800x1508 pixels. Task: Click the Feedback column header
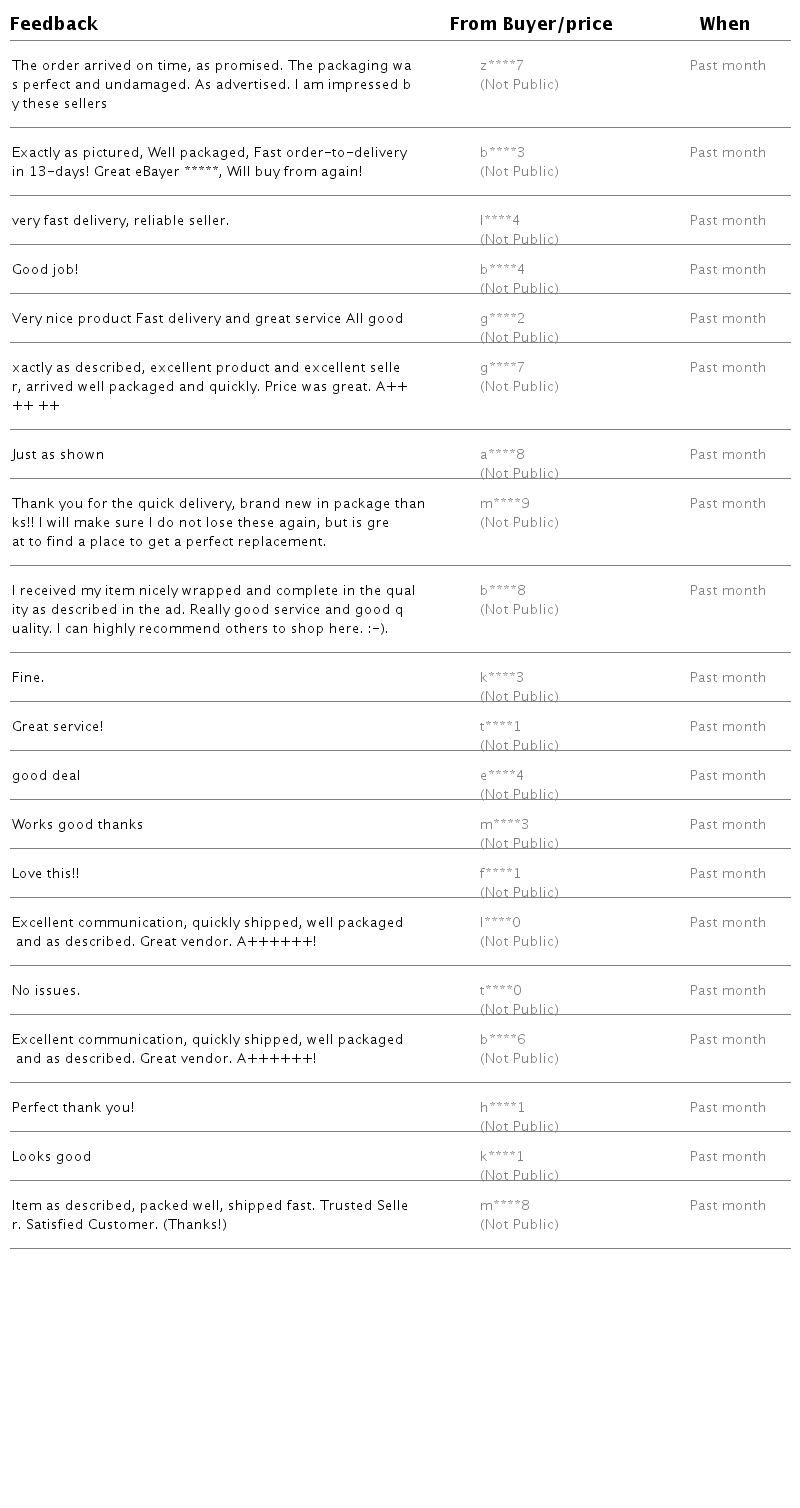pyautogui.click(x=54, y=24)
